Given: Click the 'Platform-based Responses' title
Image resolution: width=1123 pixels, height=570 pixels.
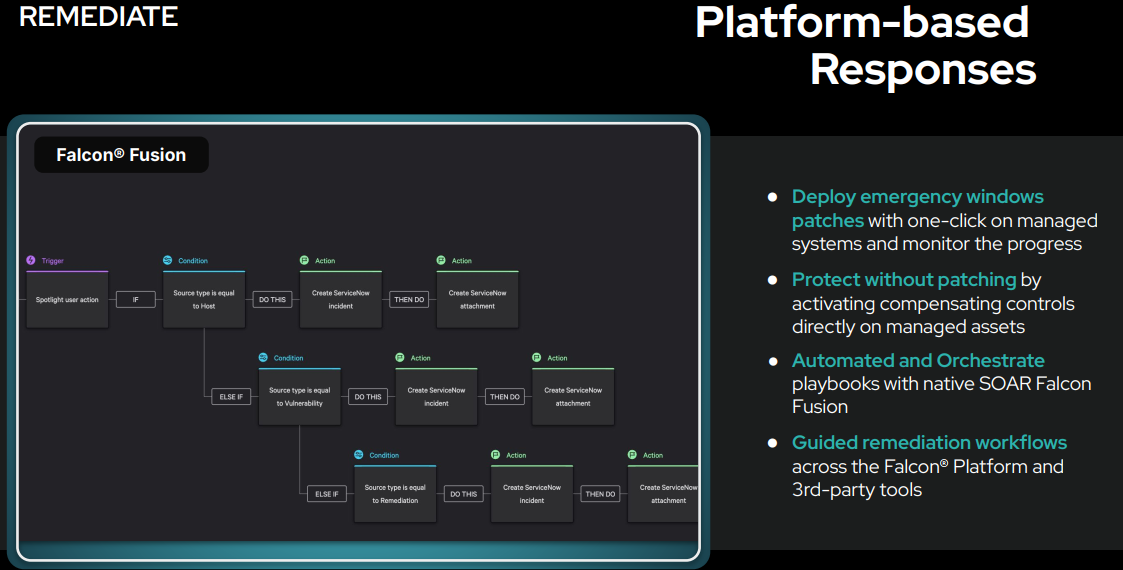Looking at the screenshot, I should (865, 45).
